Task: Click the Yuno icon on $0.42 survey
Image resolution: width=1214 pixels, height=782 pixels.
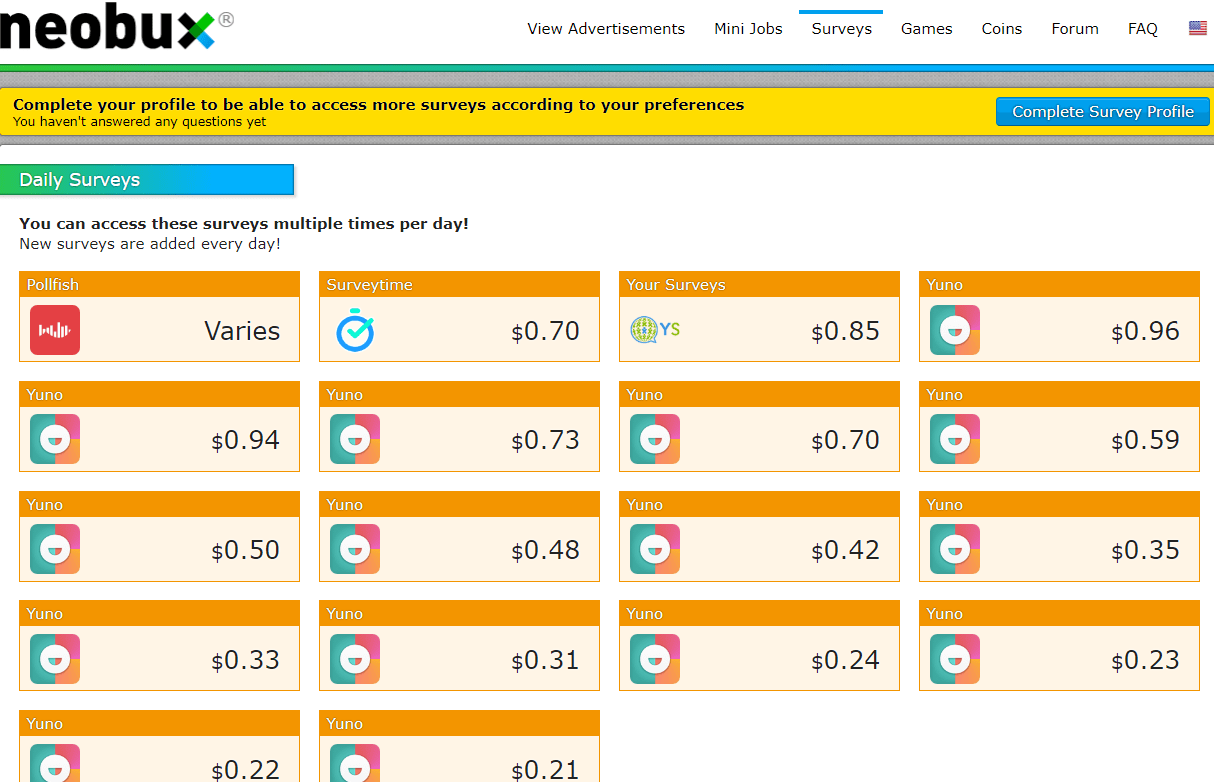Action: [x=655, y=550]
